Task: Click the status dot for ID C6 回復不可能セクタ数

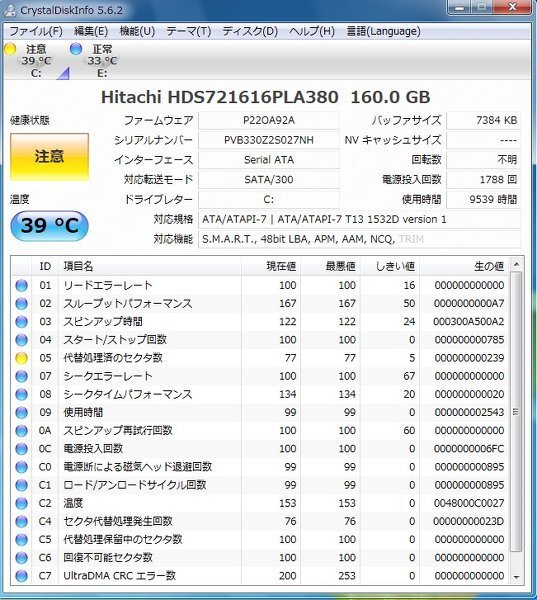Action: coord(21,558)
